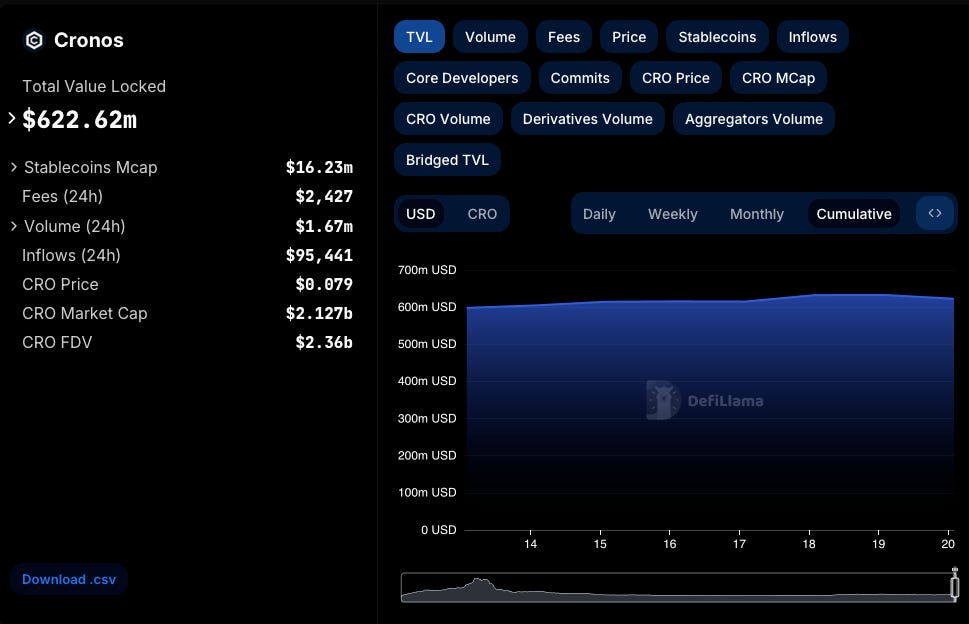Toggle the CRO Price metric

pos(675,78)
